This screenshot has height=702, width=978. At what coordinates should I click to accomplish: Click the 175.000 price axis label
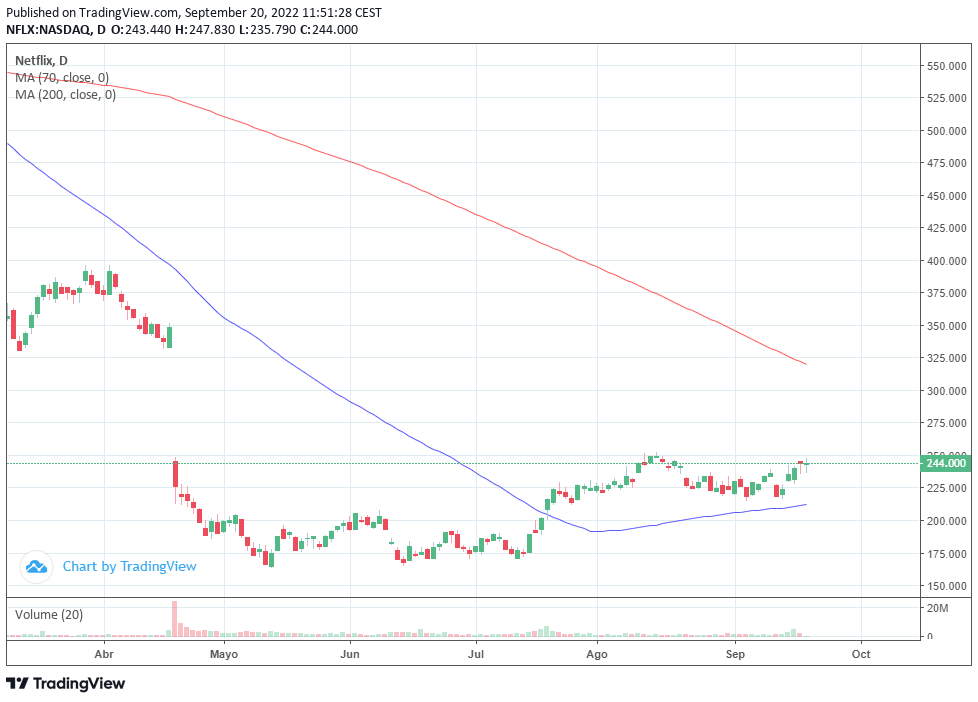point(946,553)
